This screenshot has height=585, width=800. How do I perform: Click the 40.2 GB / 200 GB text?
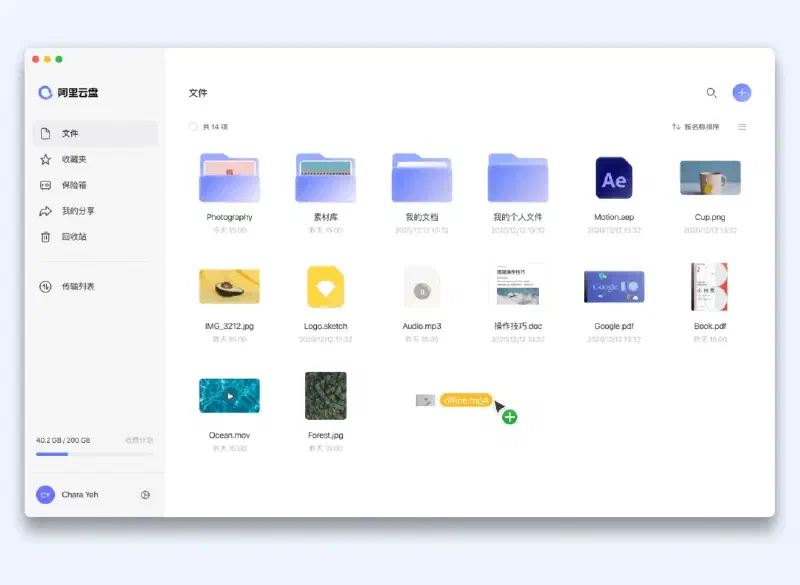click(63, 440)
